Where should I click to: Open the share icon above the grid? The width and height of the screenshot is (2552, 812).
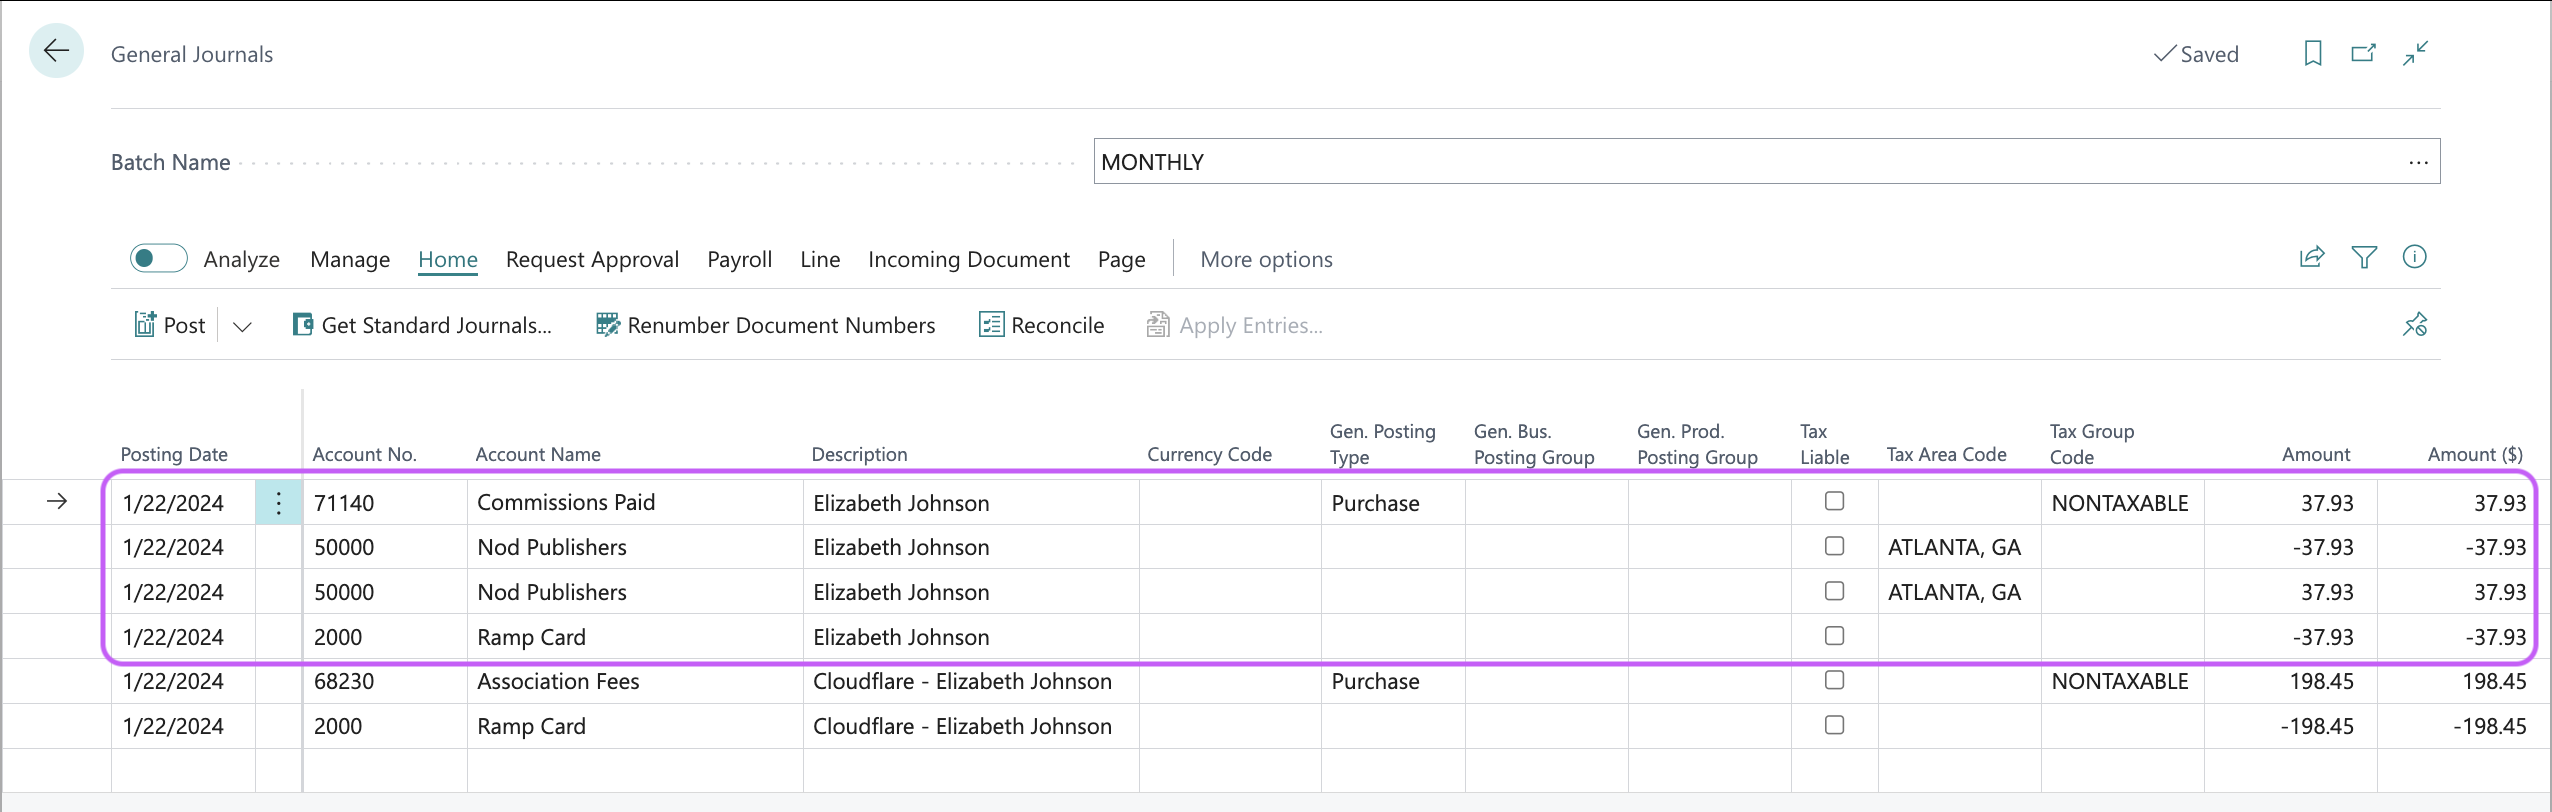point(2311,258)
